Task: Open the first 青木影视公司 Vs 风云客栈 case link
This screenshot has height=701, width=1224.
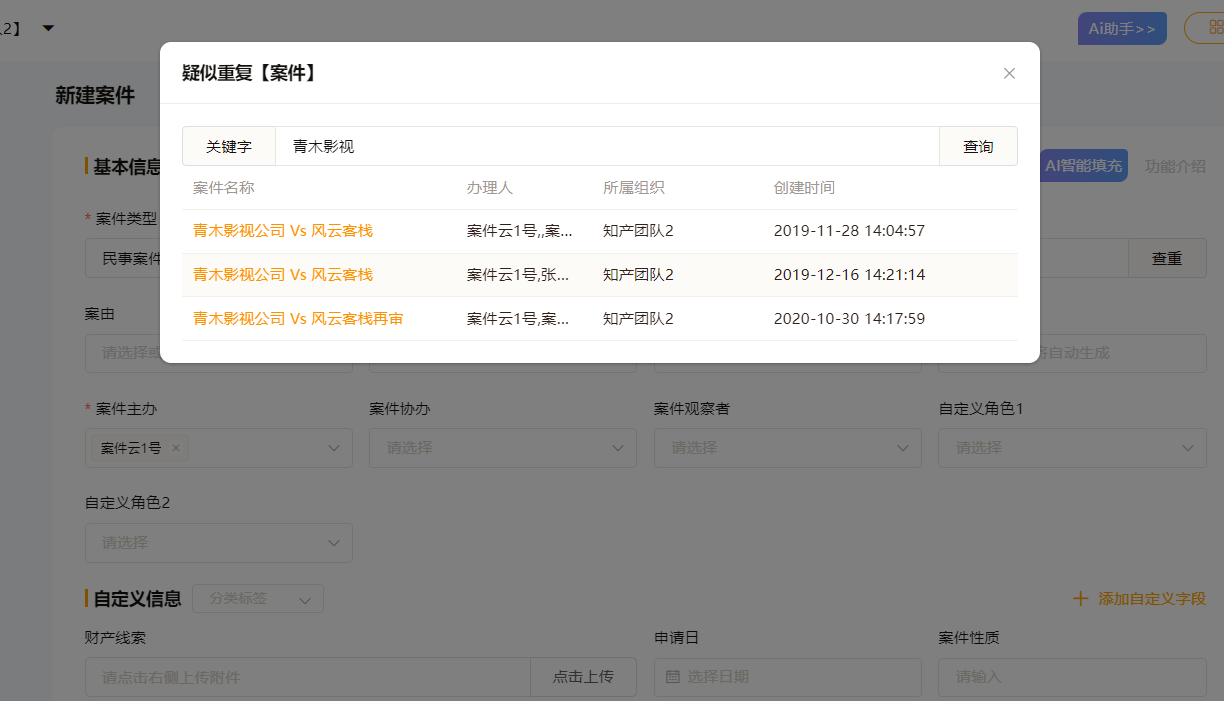Action: coord(283,231)
